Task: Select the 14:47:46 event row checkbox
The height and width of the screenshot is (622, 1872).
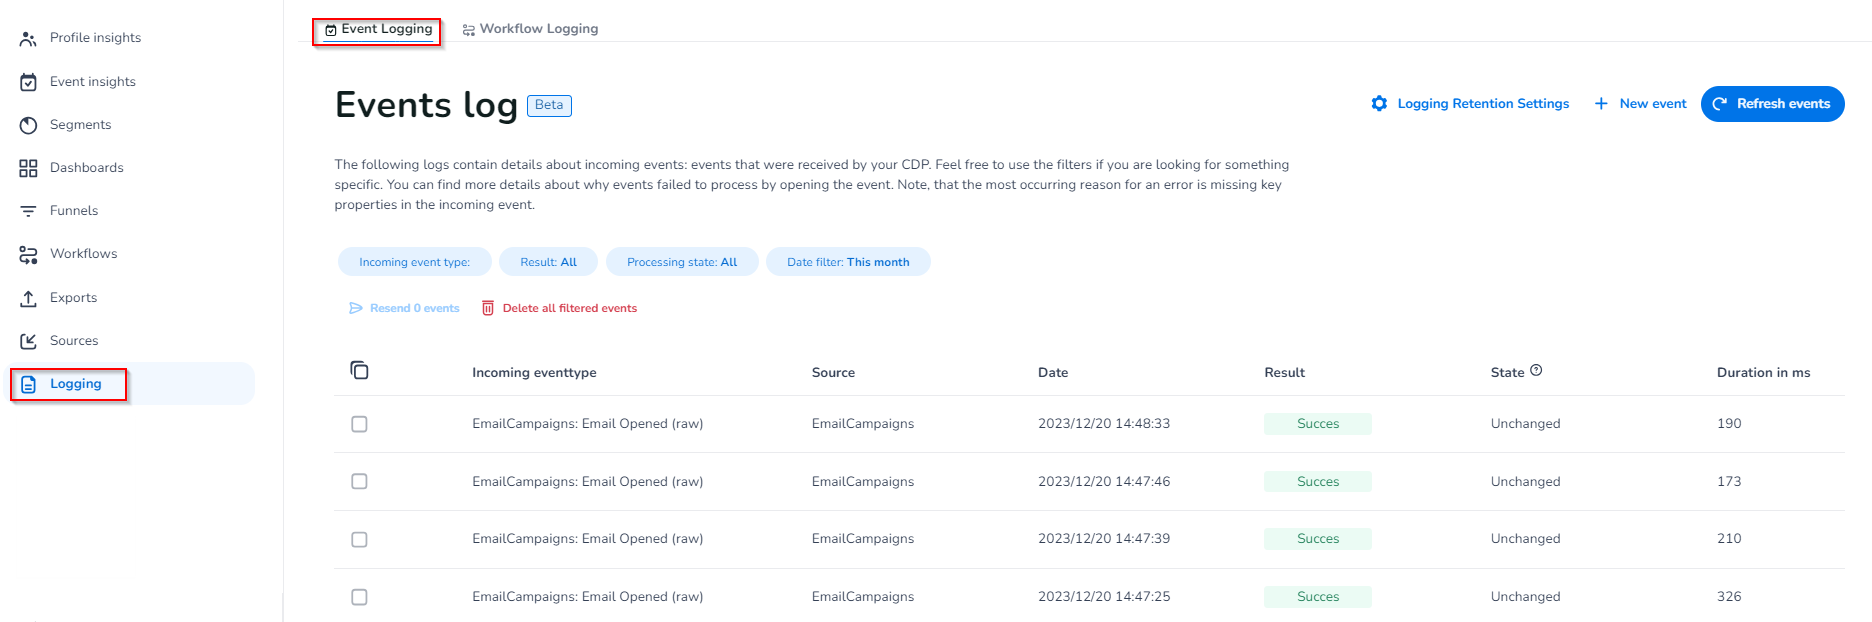Action: [359, 481]
